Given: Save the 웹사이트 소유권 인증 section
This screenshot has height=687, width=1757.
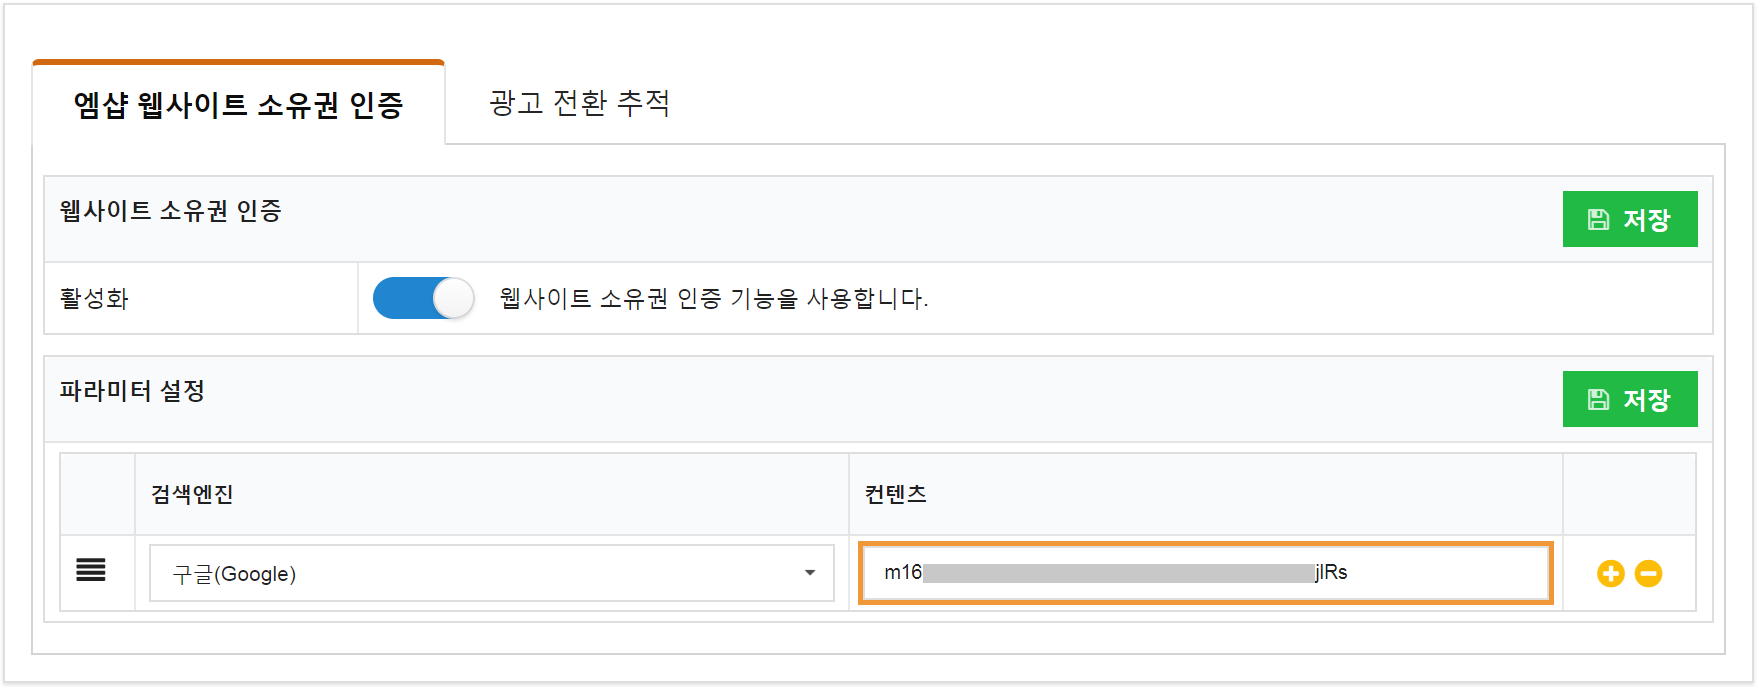Looking at the screenshot, I should point(1630,219).
